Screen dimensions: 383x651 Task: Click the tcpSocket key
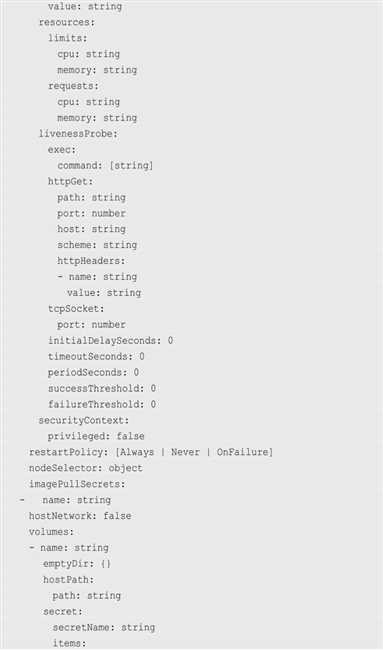coord(76,309)
